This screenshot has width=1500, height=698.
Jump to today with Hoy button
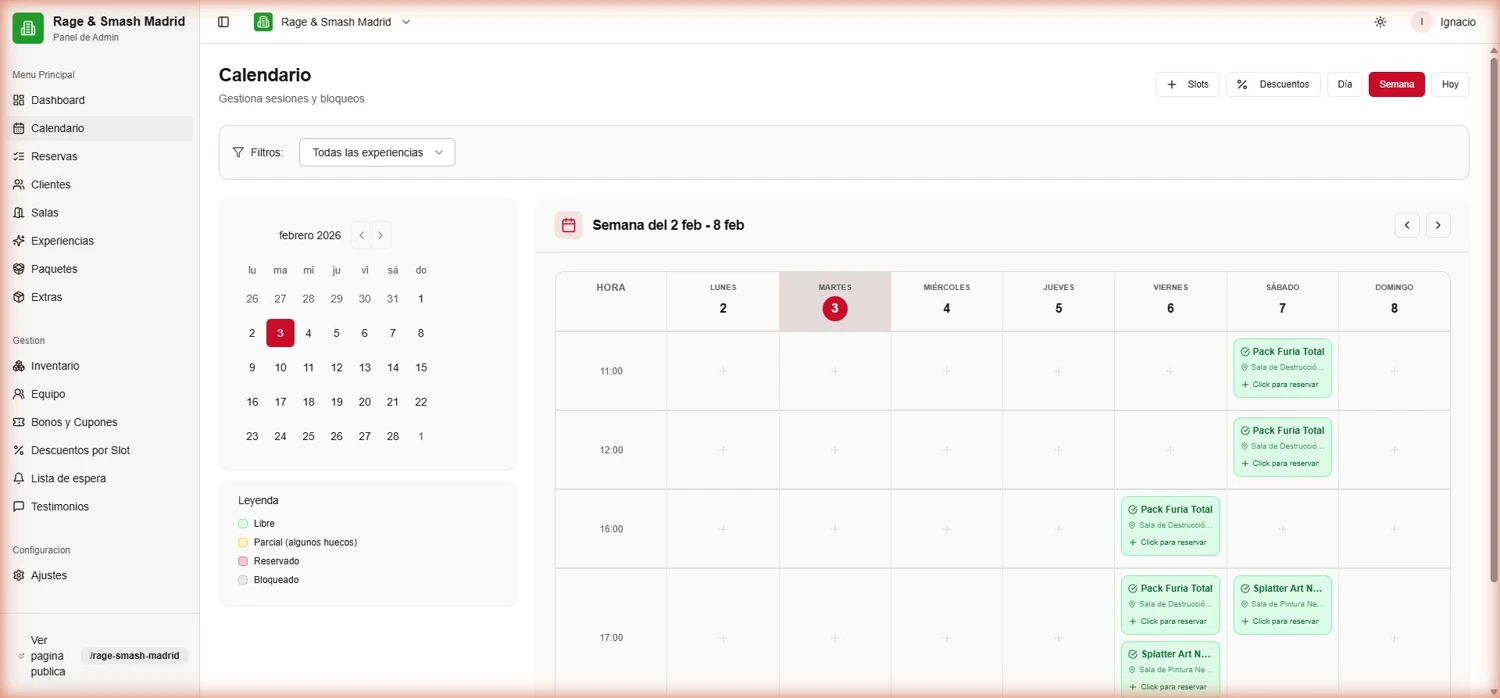click(1450, 84)
